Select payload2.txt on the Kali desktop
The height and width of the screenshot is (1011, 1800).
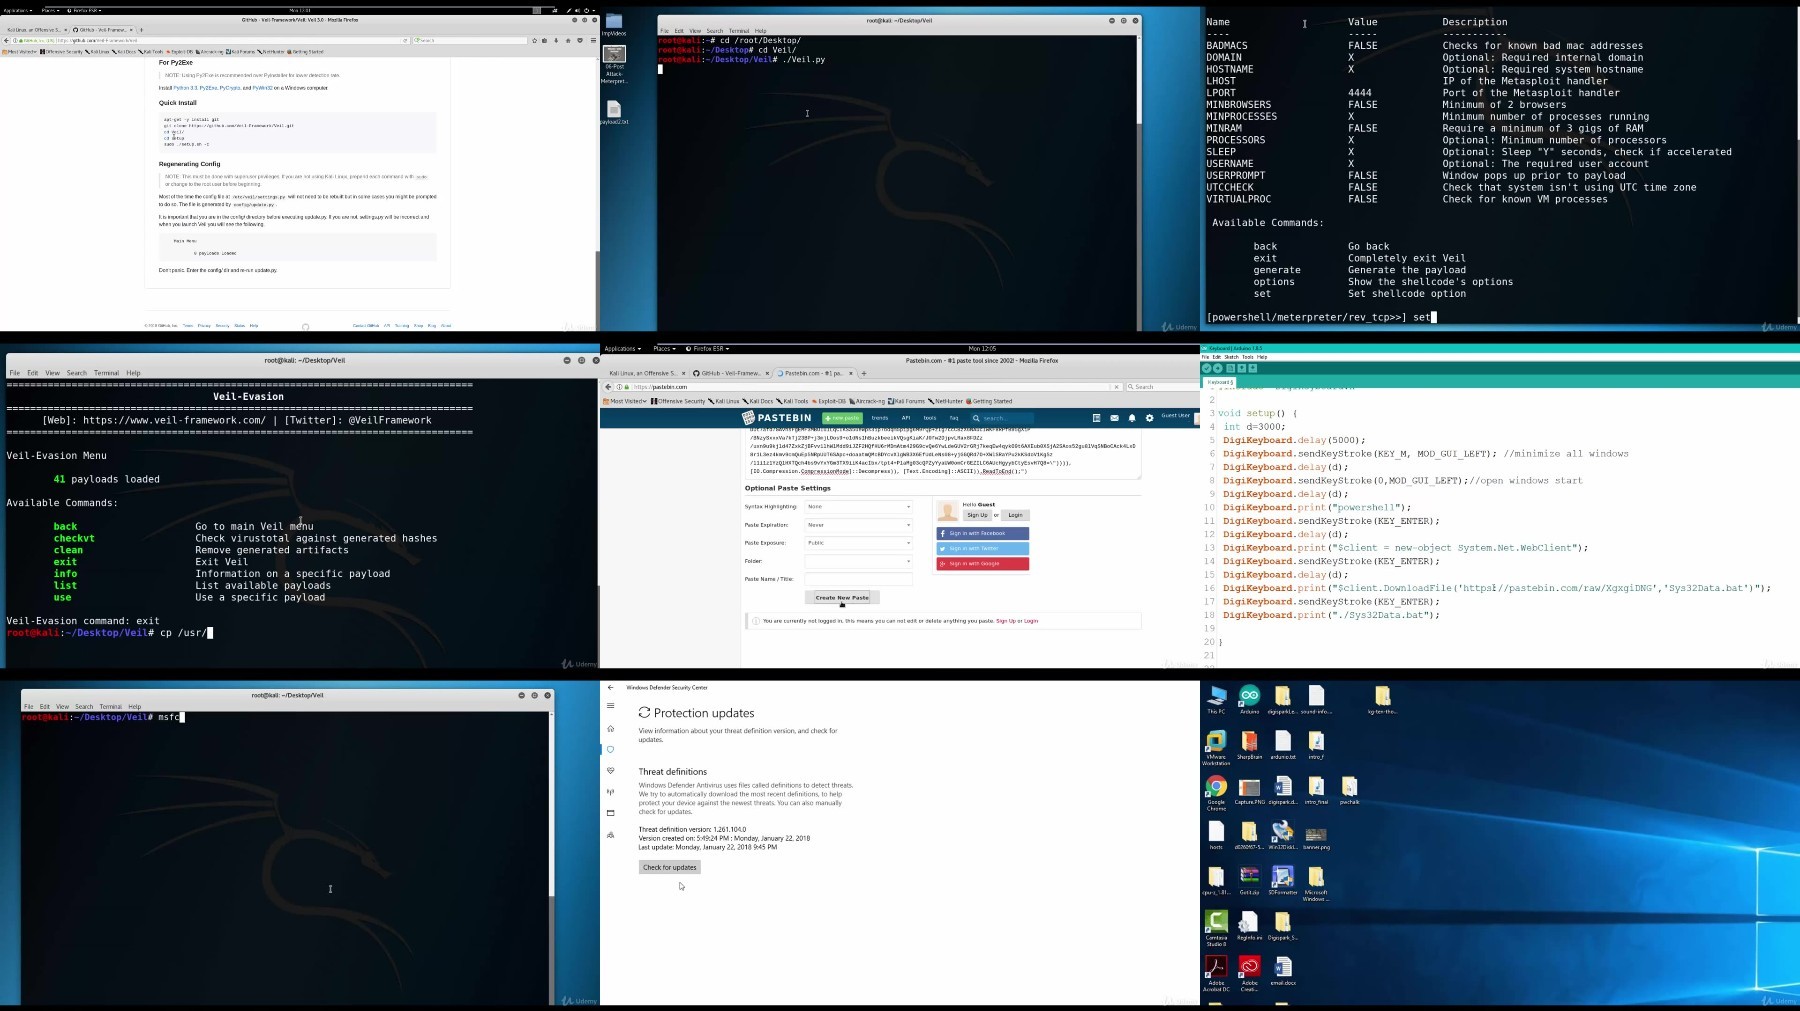coord(614,112)
